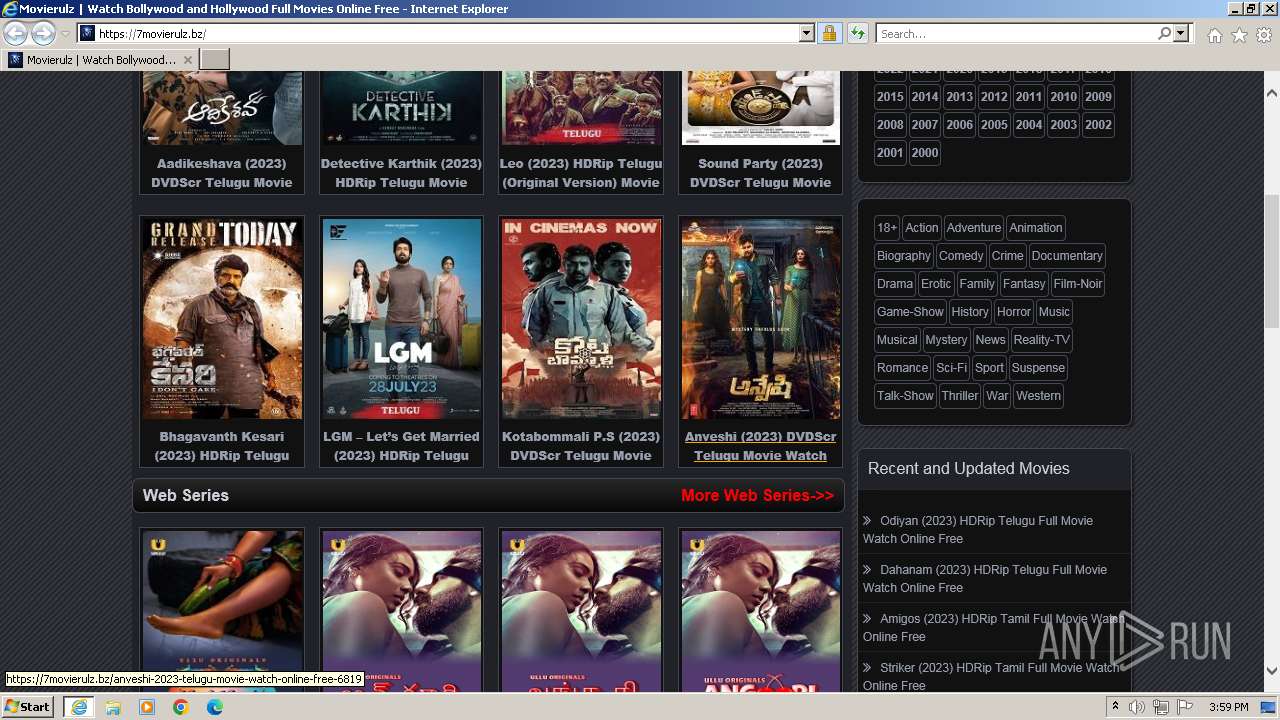The width and height of the screenshot is (1280, 720).
Task: Select the Comedy genre tag
Action: click(x=961, y=256)
